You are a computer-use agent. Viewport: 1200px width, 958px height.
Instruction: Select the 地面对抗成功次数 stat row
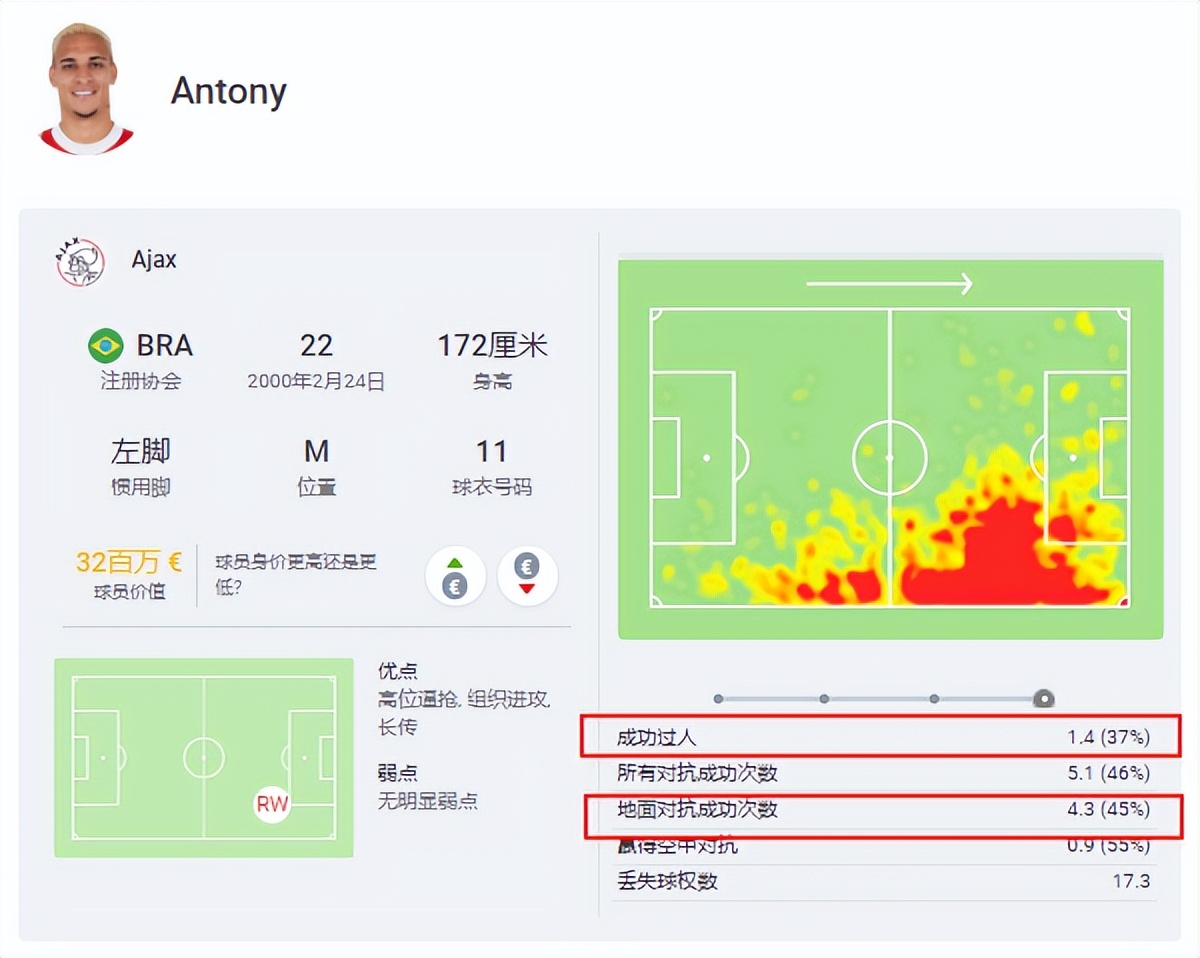(x=882, y=809)
